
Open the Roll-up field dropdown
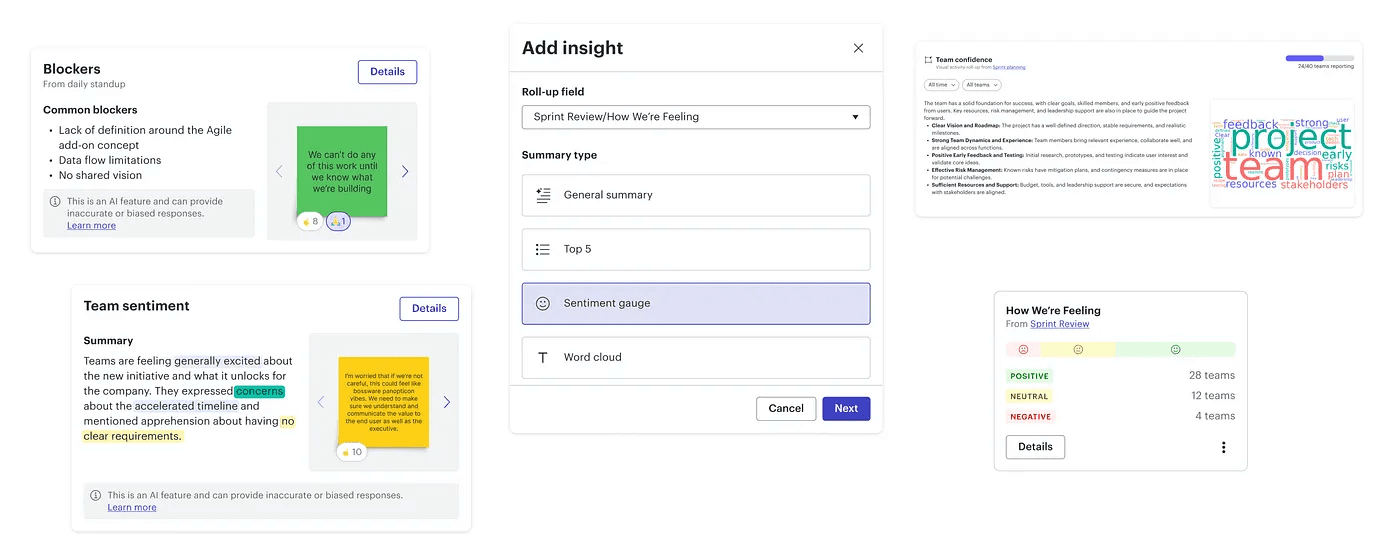pyautogui.click(x=696, y=117)
